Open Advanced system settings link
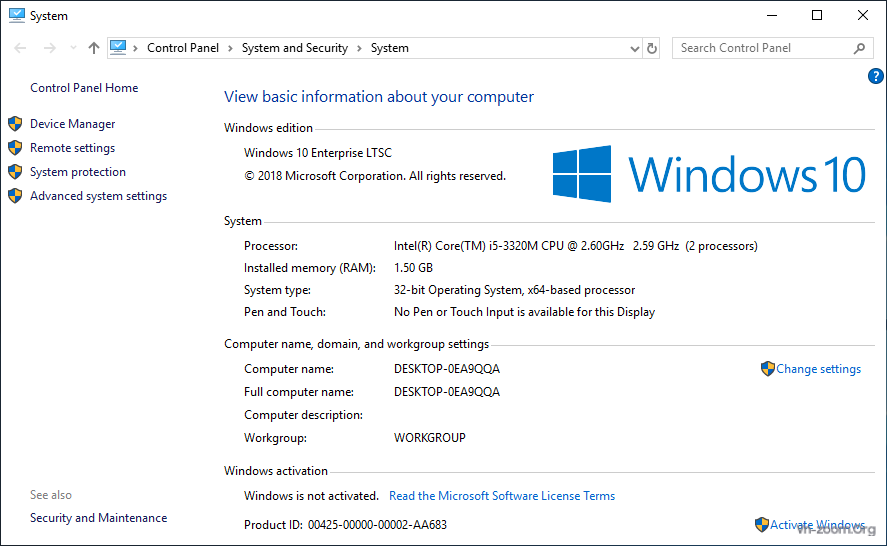 [x=98, y=196]
